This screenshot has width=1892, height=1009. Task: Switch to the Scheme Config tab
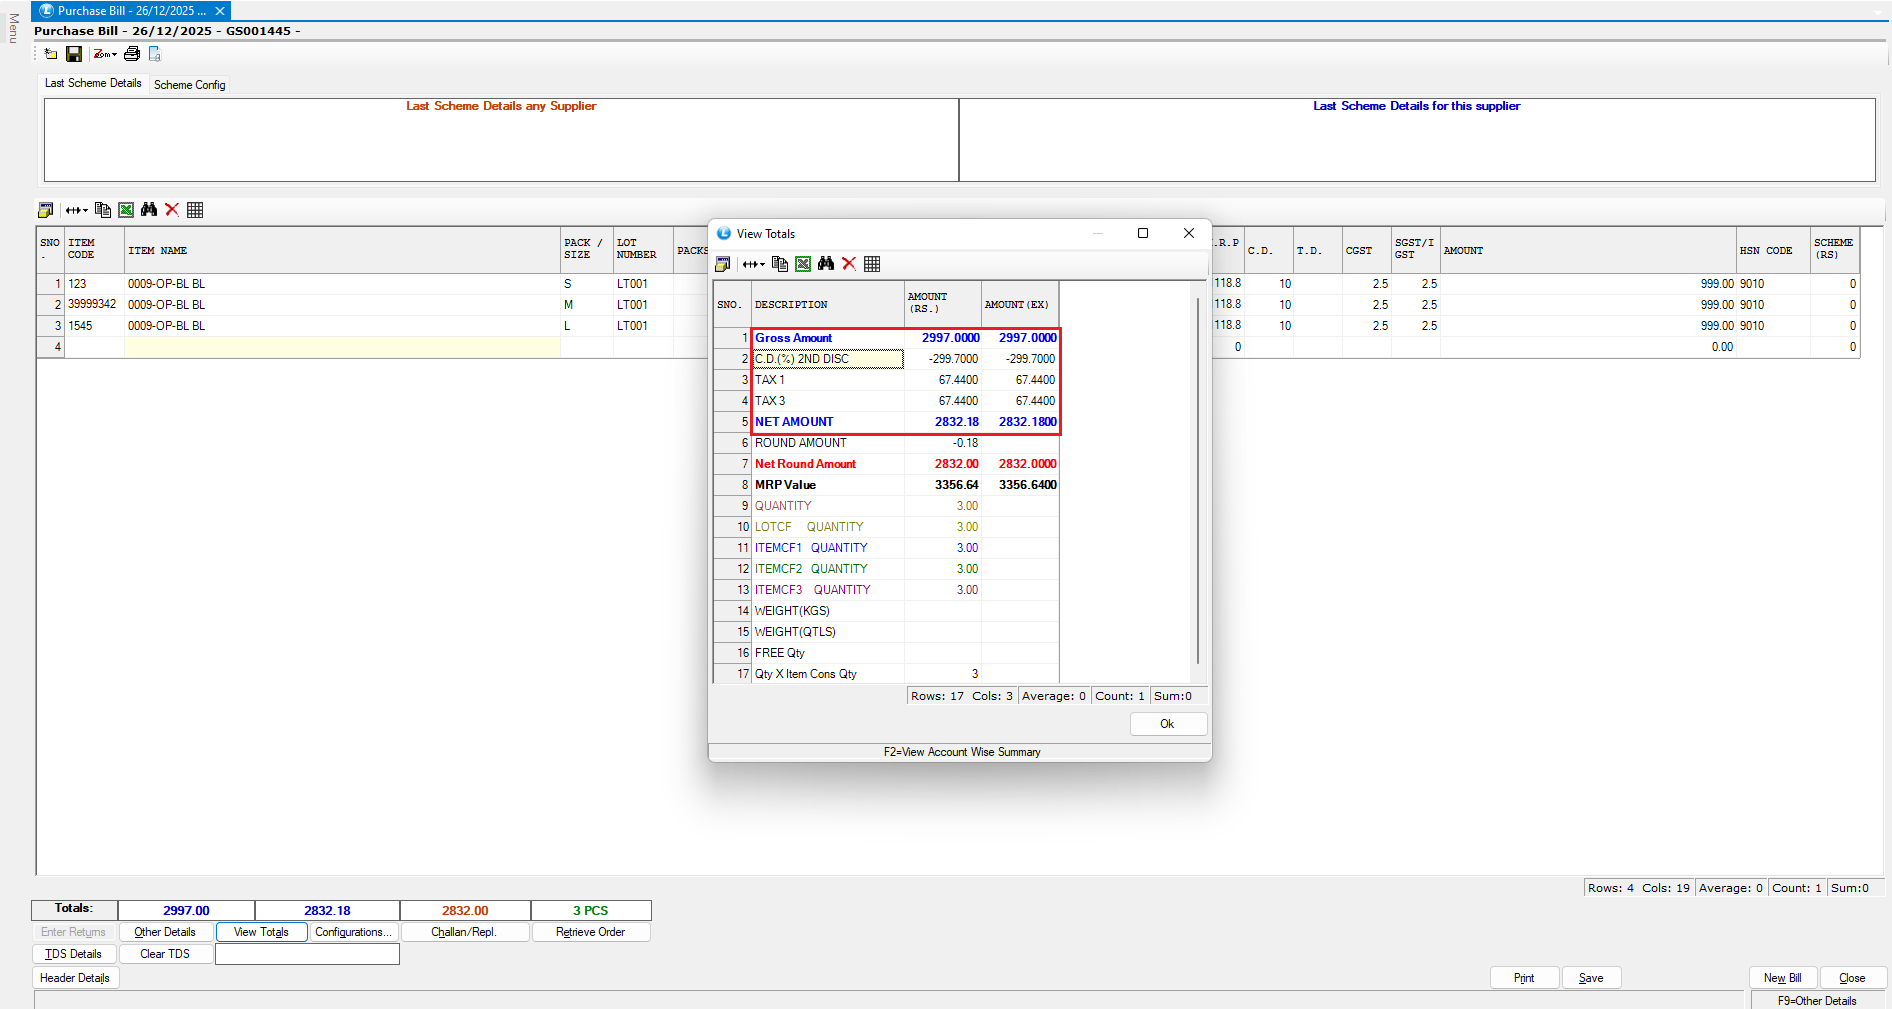pos(189,85)
